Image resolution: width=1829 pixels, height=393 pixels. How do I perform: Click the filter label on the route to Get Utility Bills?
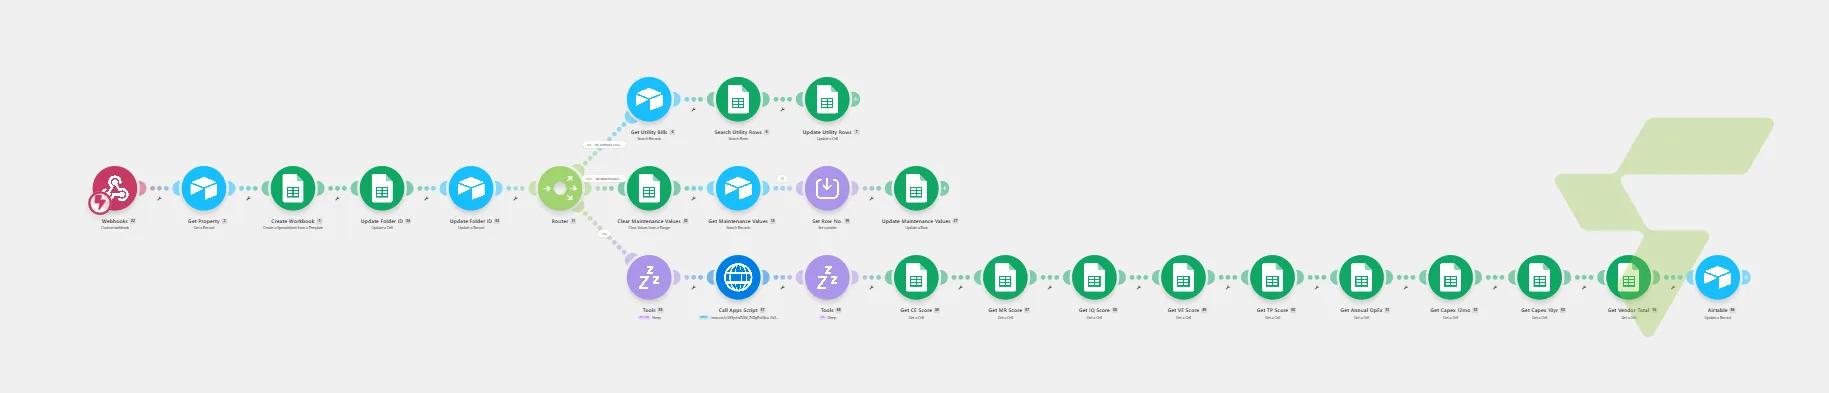[604, 145]
